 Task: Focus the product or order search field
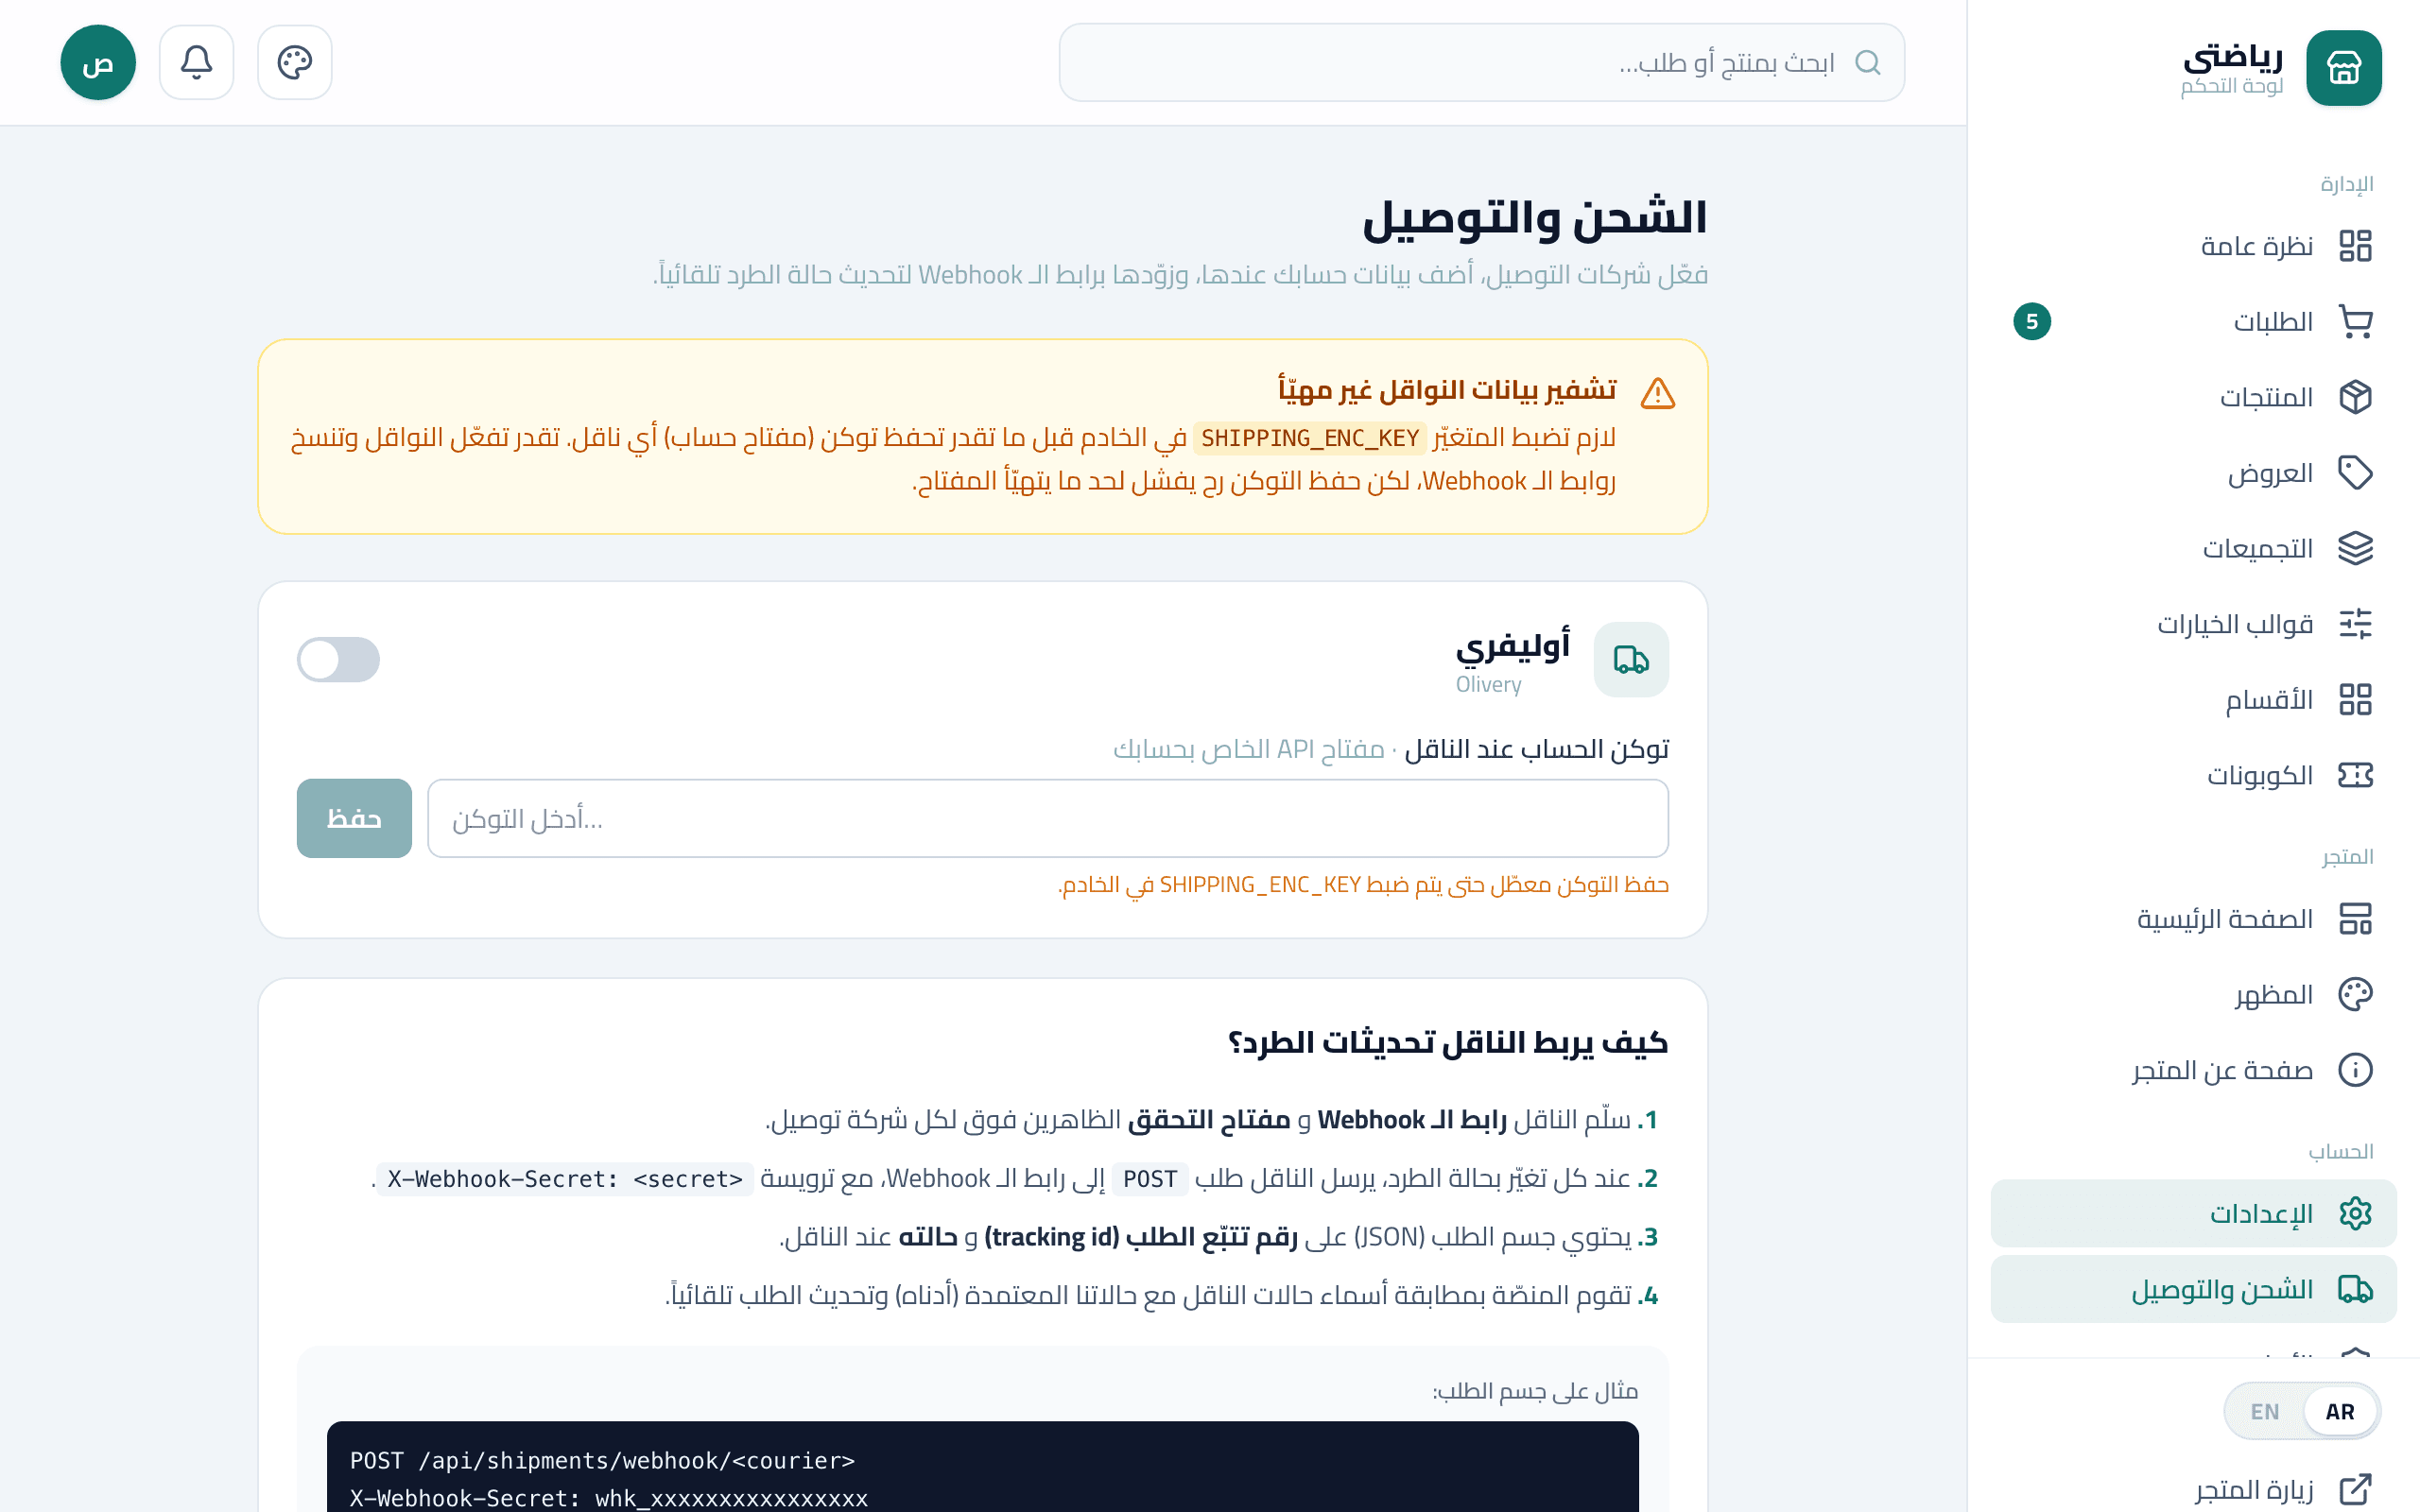pos(1481,62)
